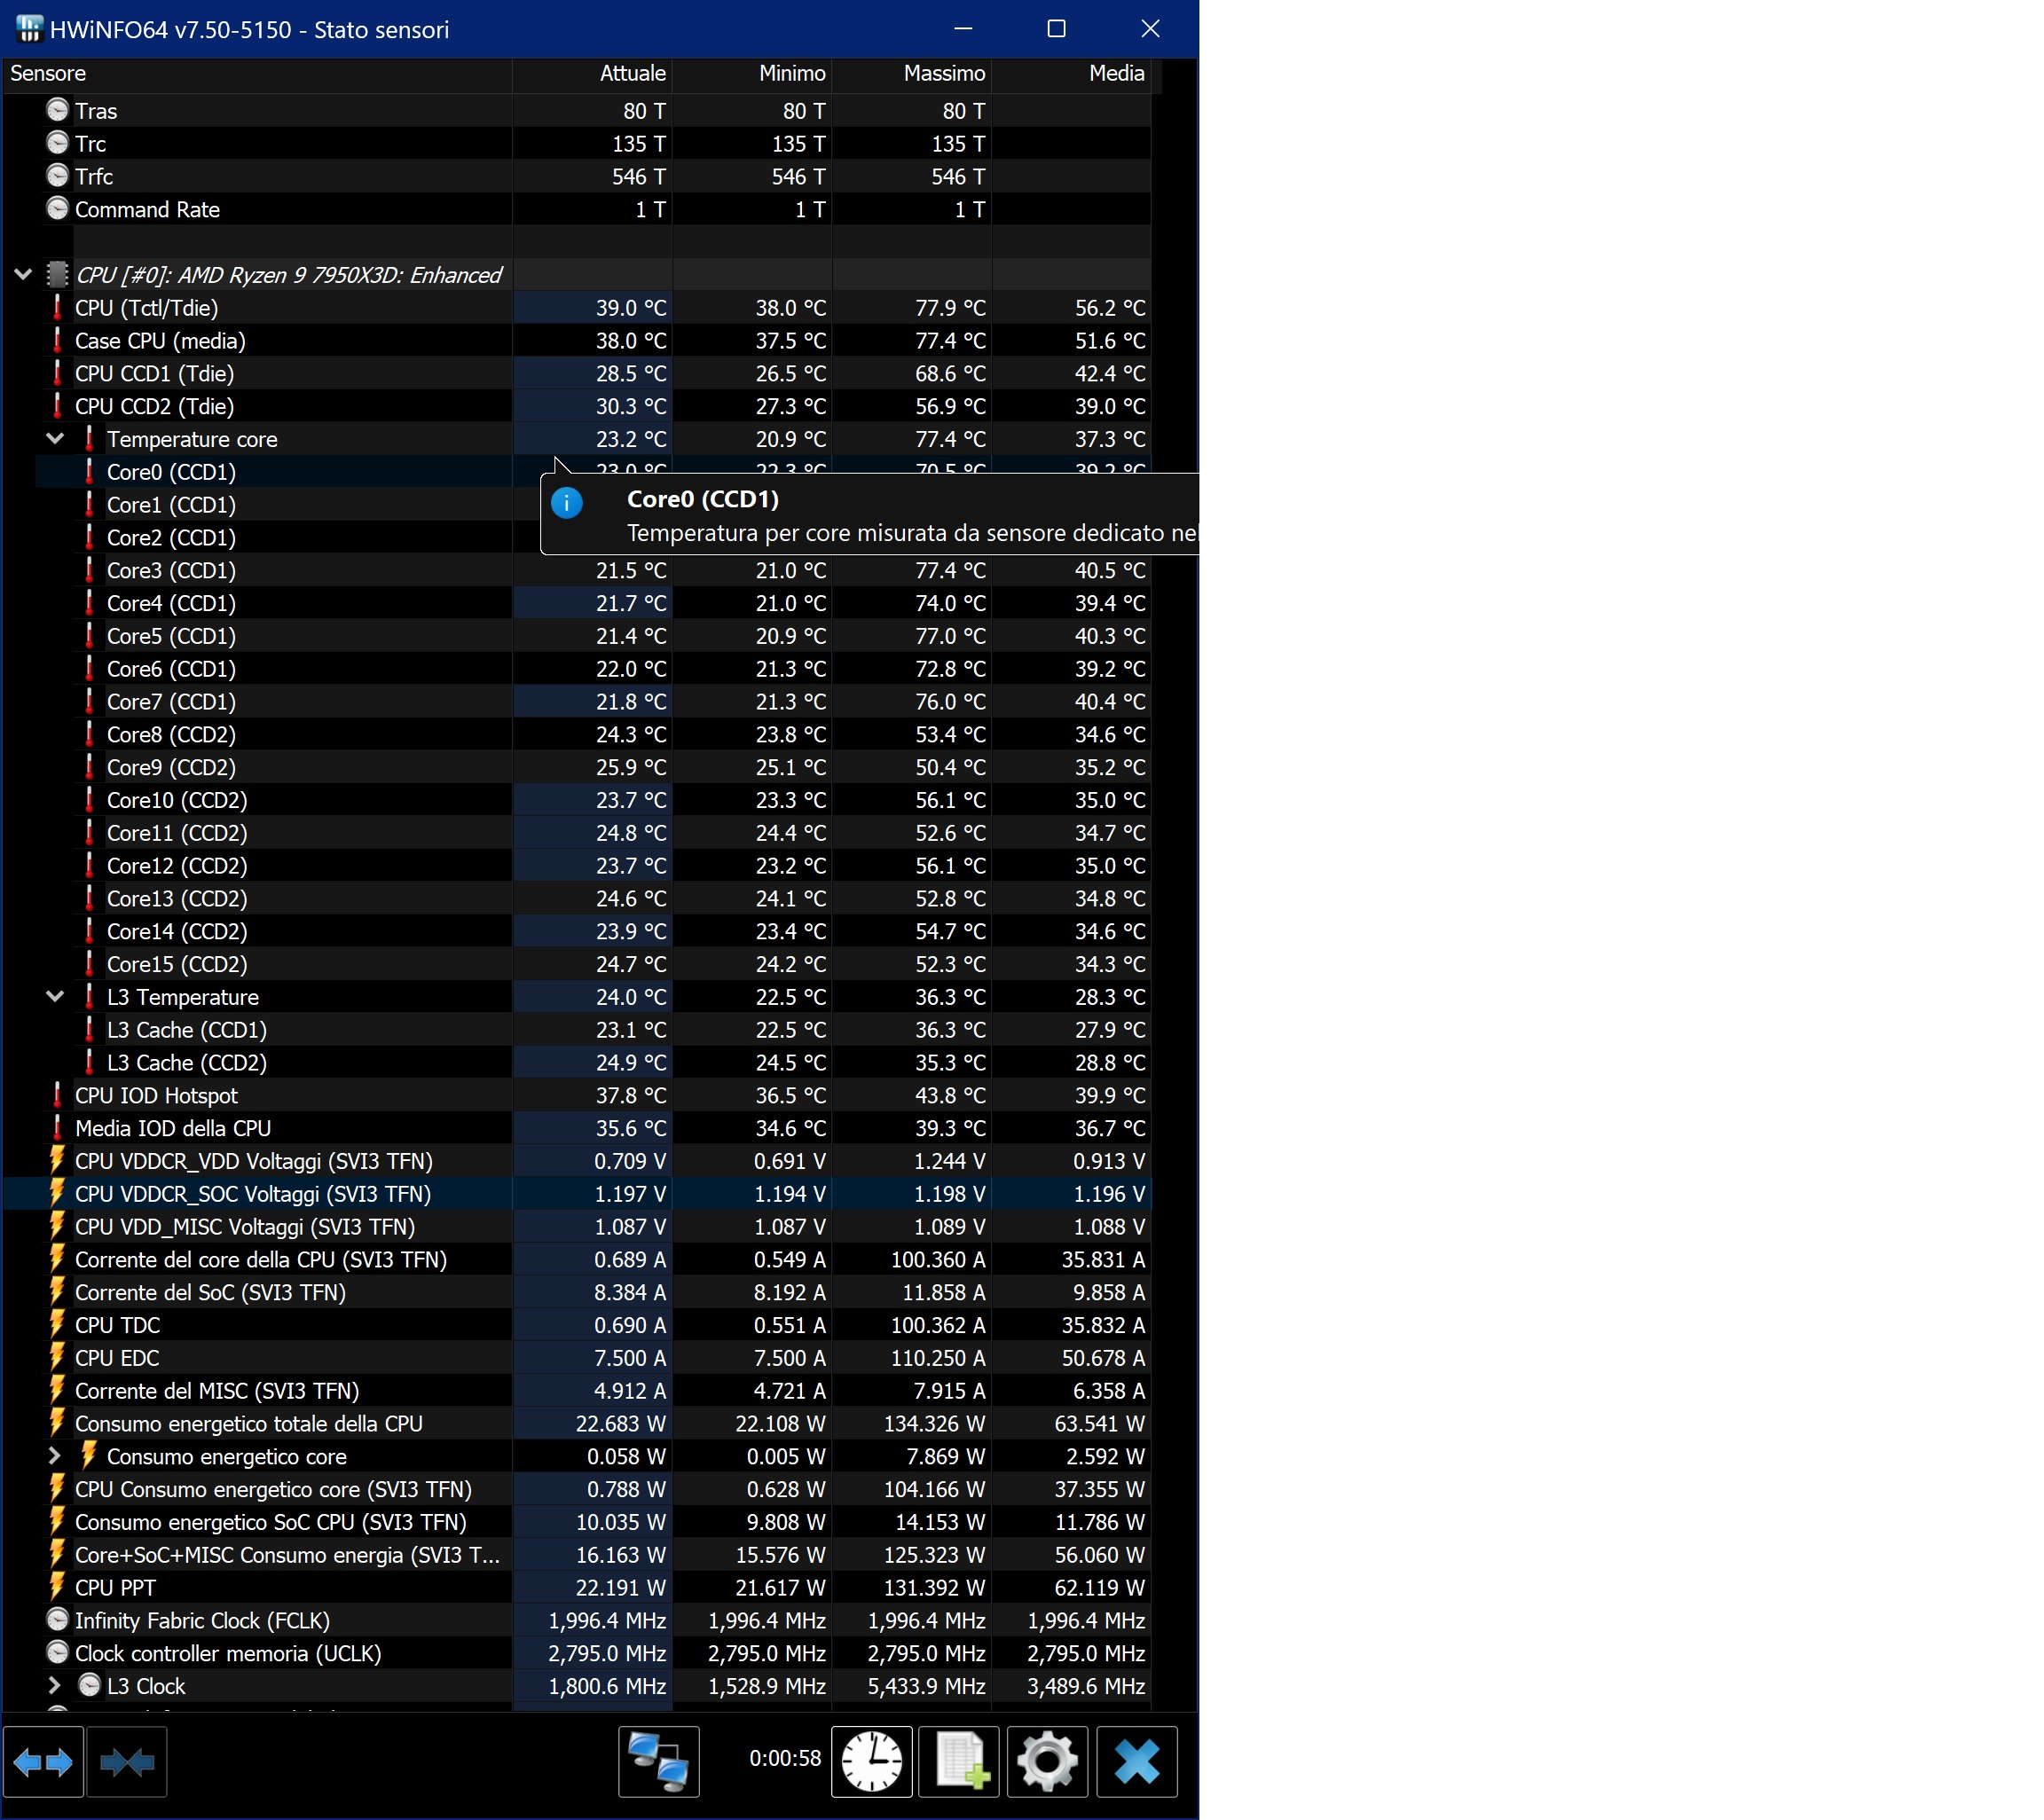Click the Sensore column header
Image resolution: width=2044 pixels, height=1820 pixels.
[48, 73]
